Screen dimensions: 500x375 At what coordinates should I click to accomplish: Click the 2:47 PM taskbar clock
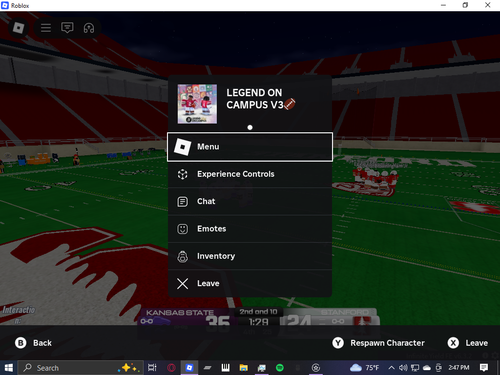[x=459, y=368]
